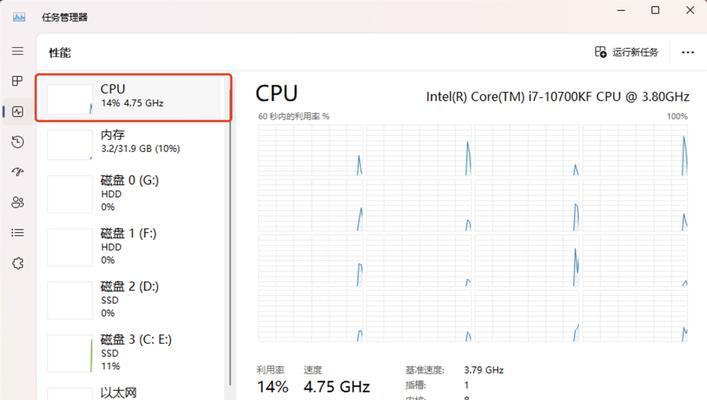
Task: Select 磁盘 0 (G:) HDD entry
Action: coord(133,194)
